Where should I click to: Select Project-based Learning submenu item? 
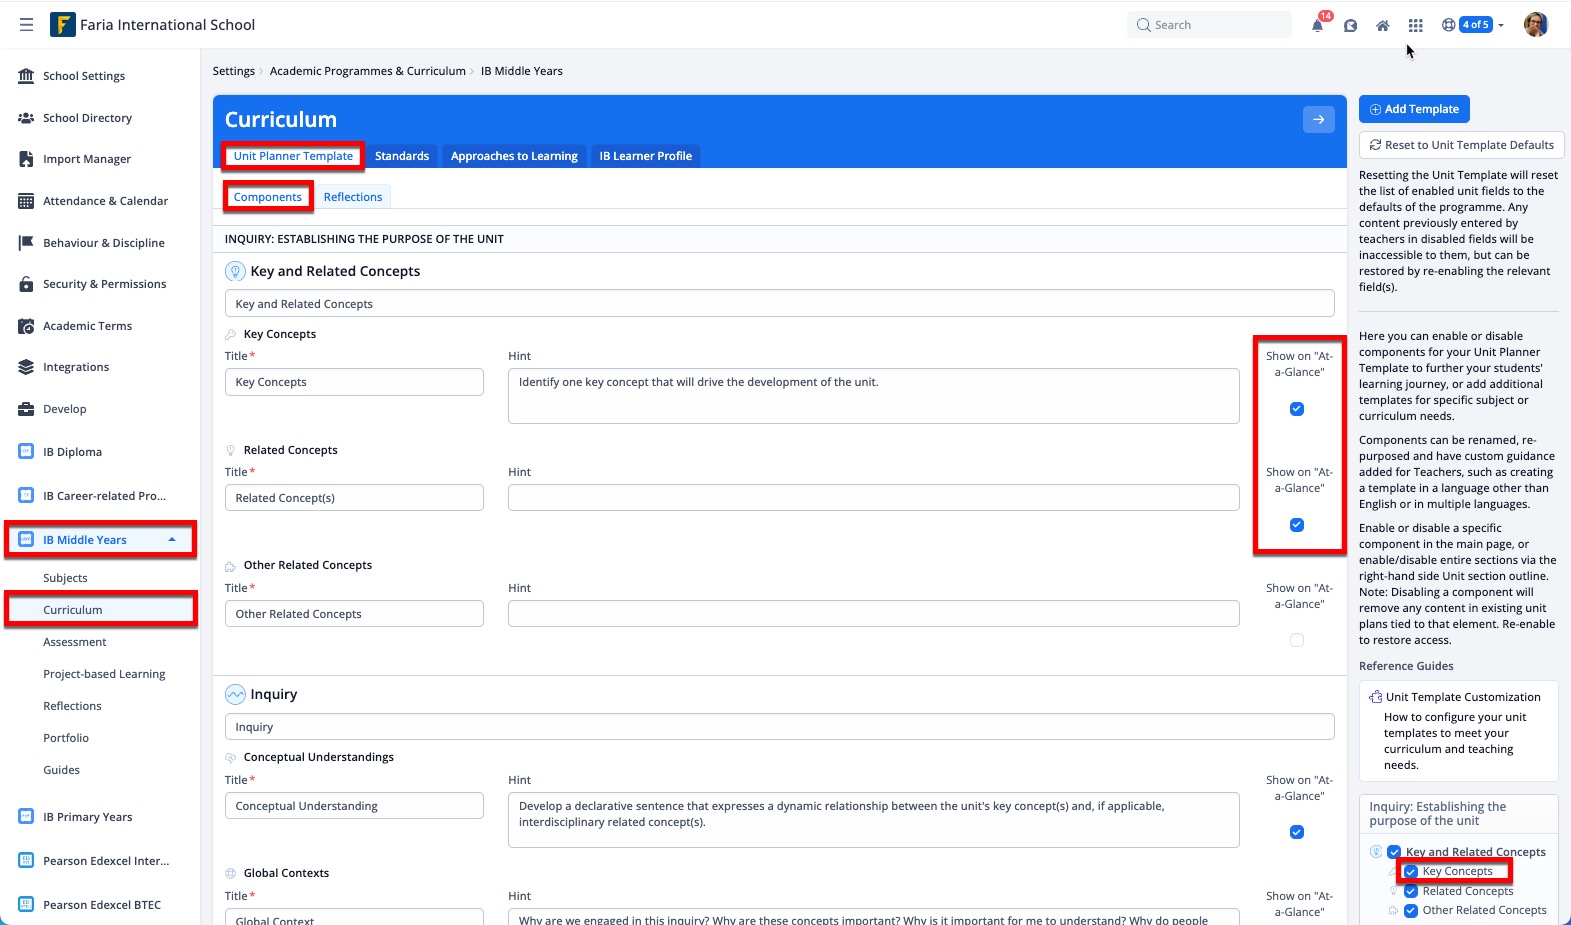(104, 674)
